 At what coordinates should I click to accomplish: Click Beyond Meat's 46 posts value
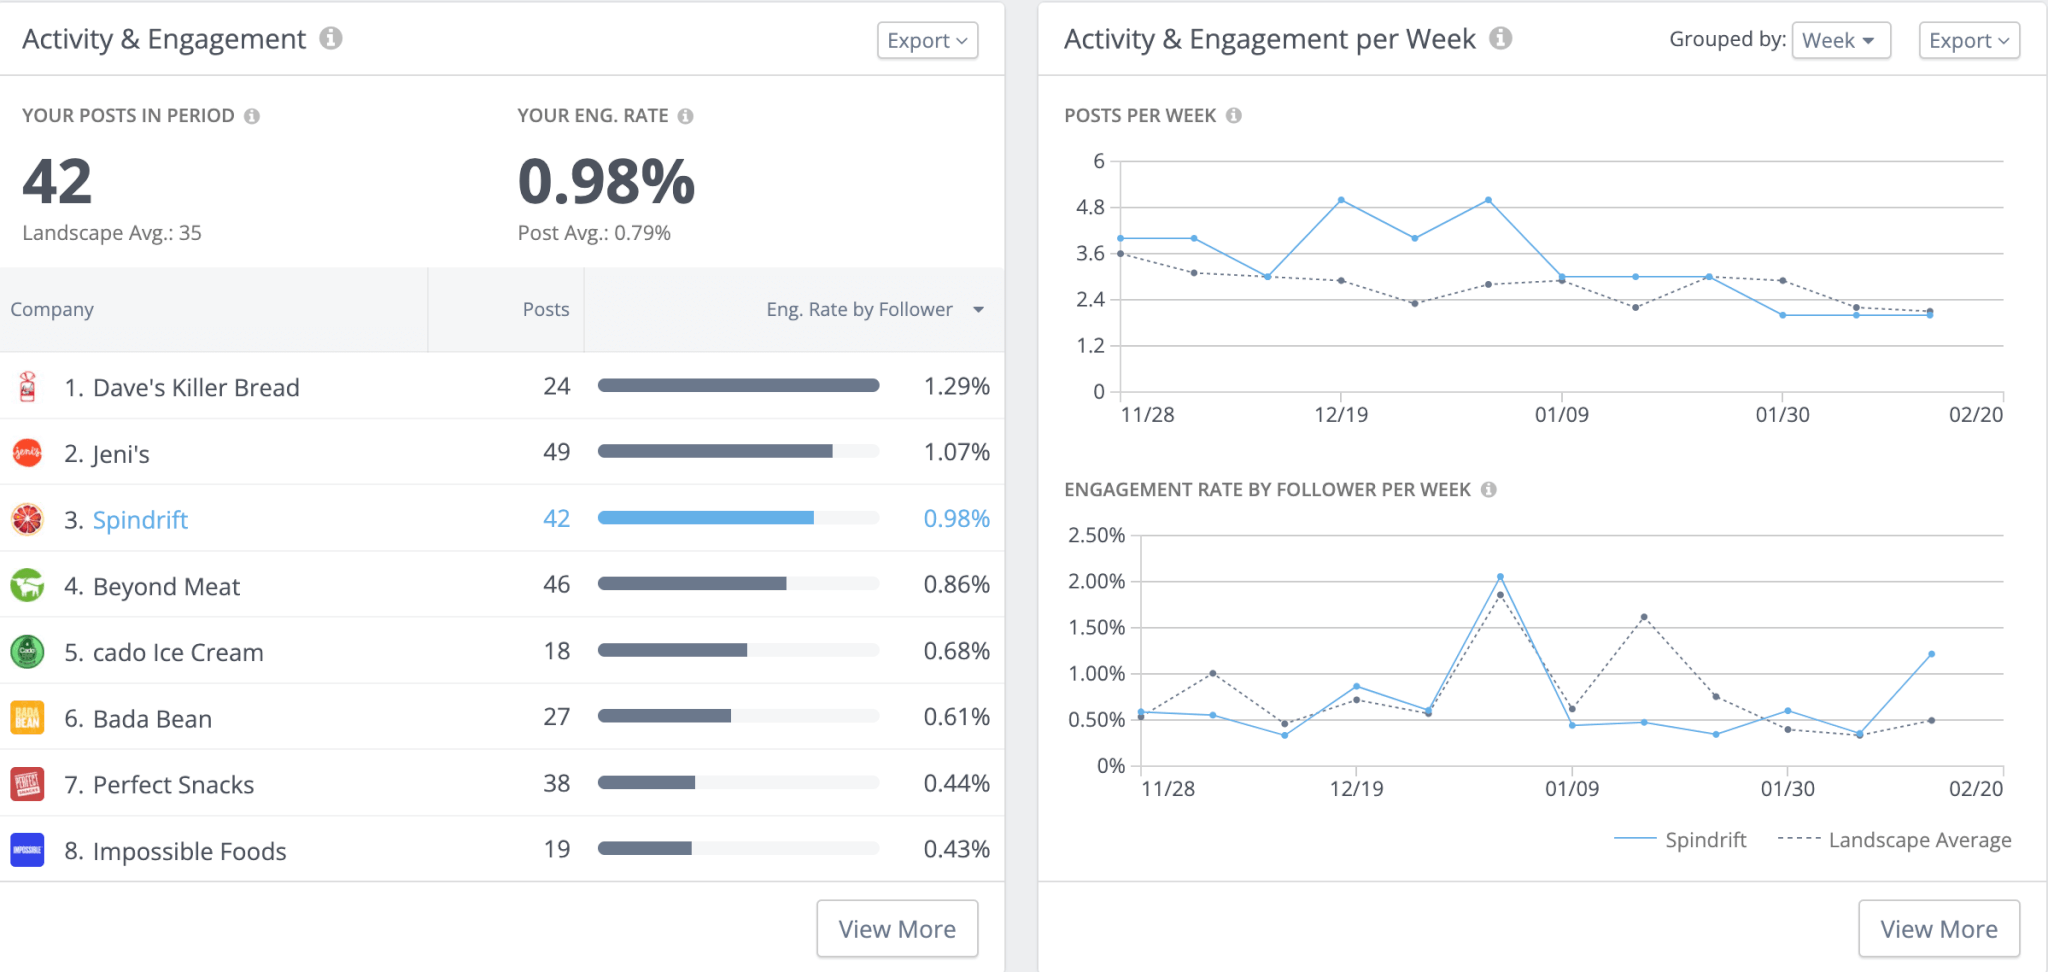pyautogui.click(x=556, y=584)
